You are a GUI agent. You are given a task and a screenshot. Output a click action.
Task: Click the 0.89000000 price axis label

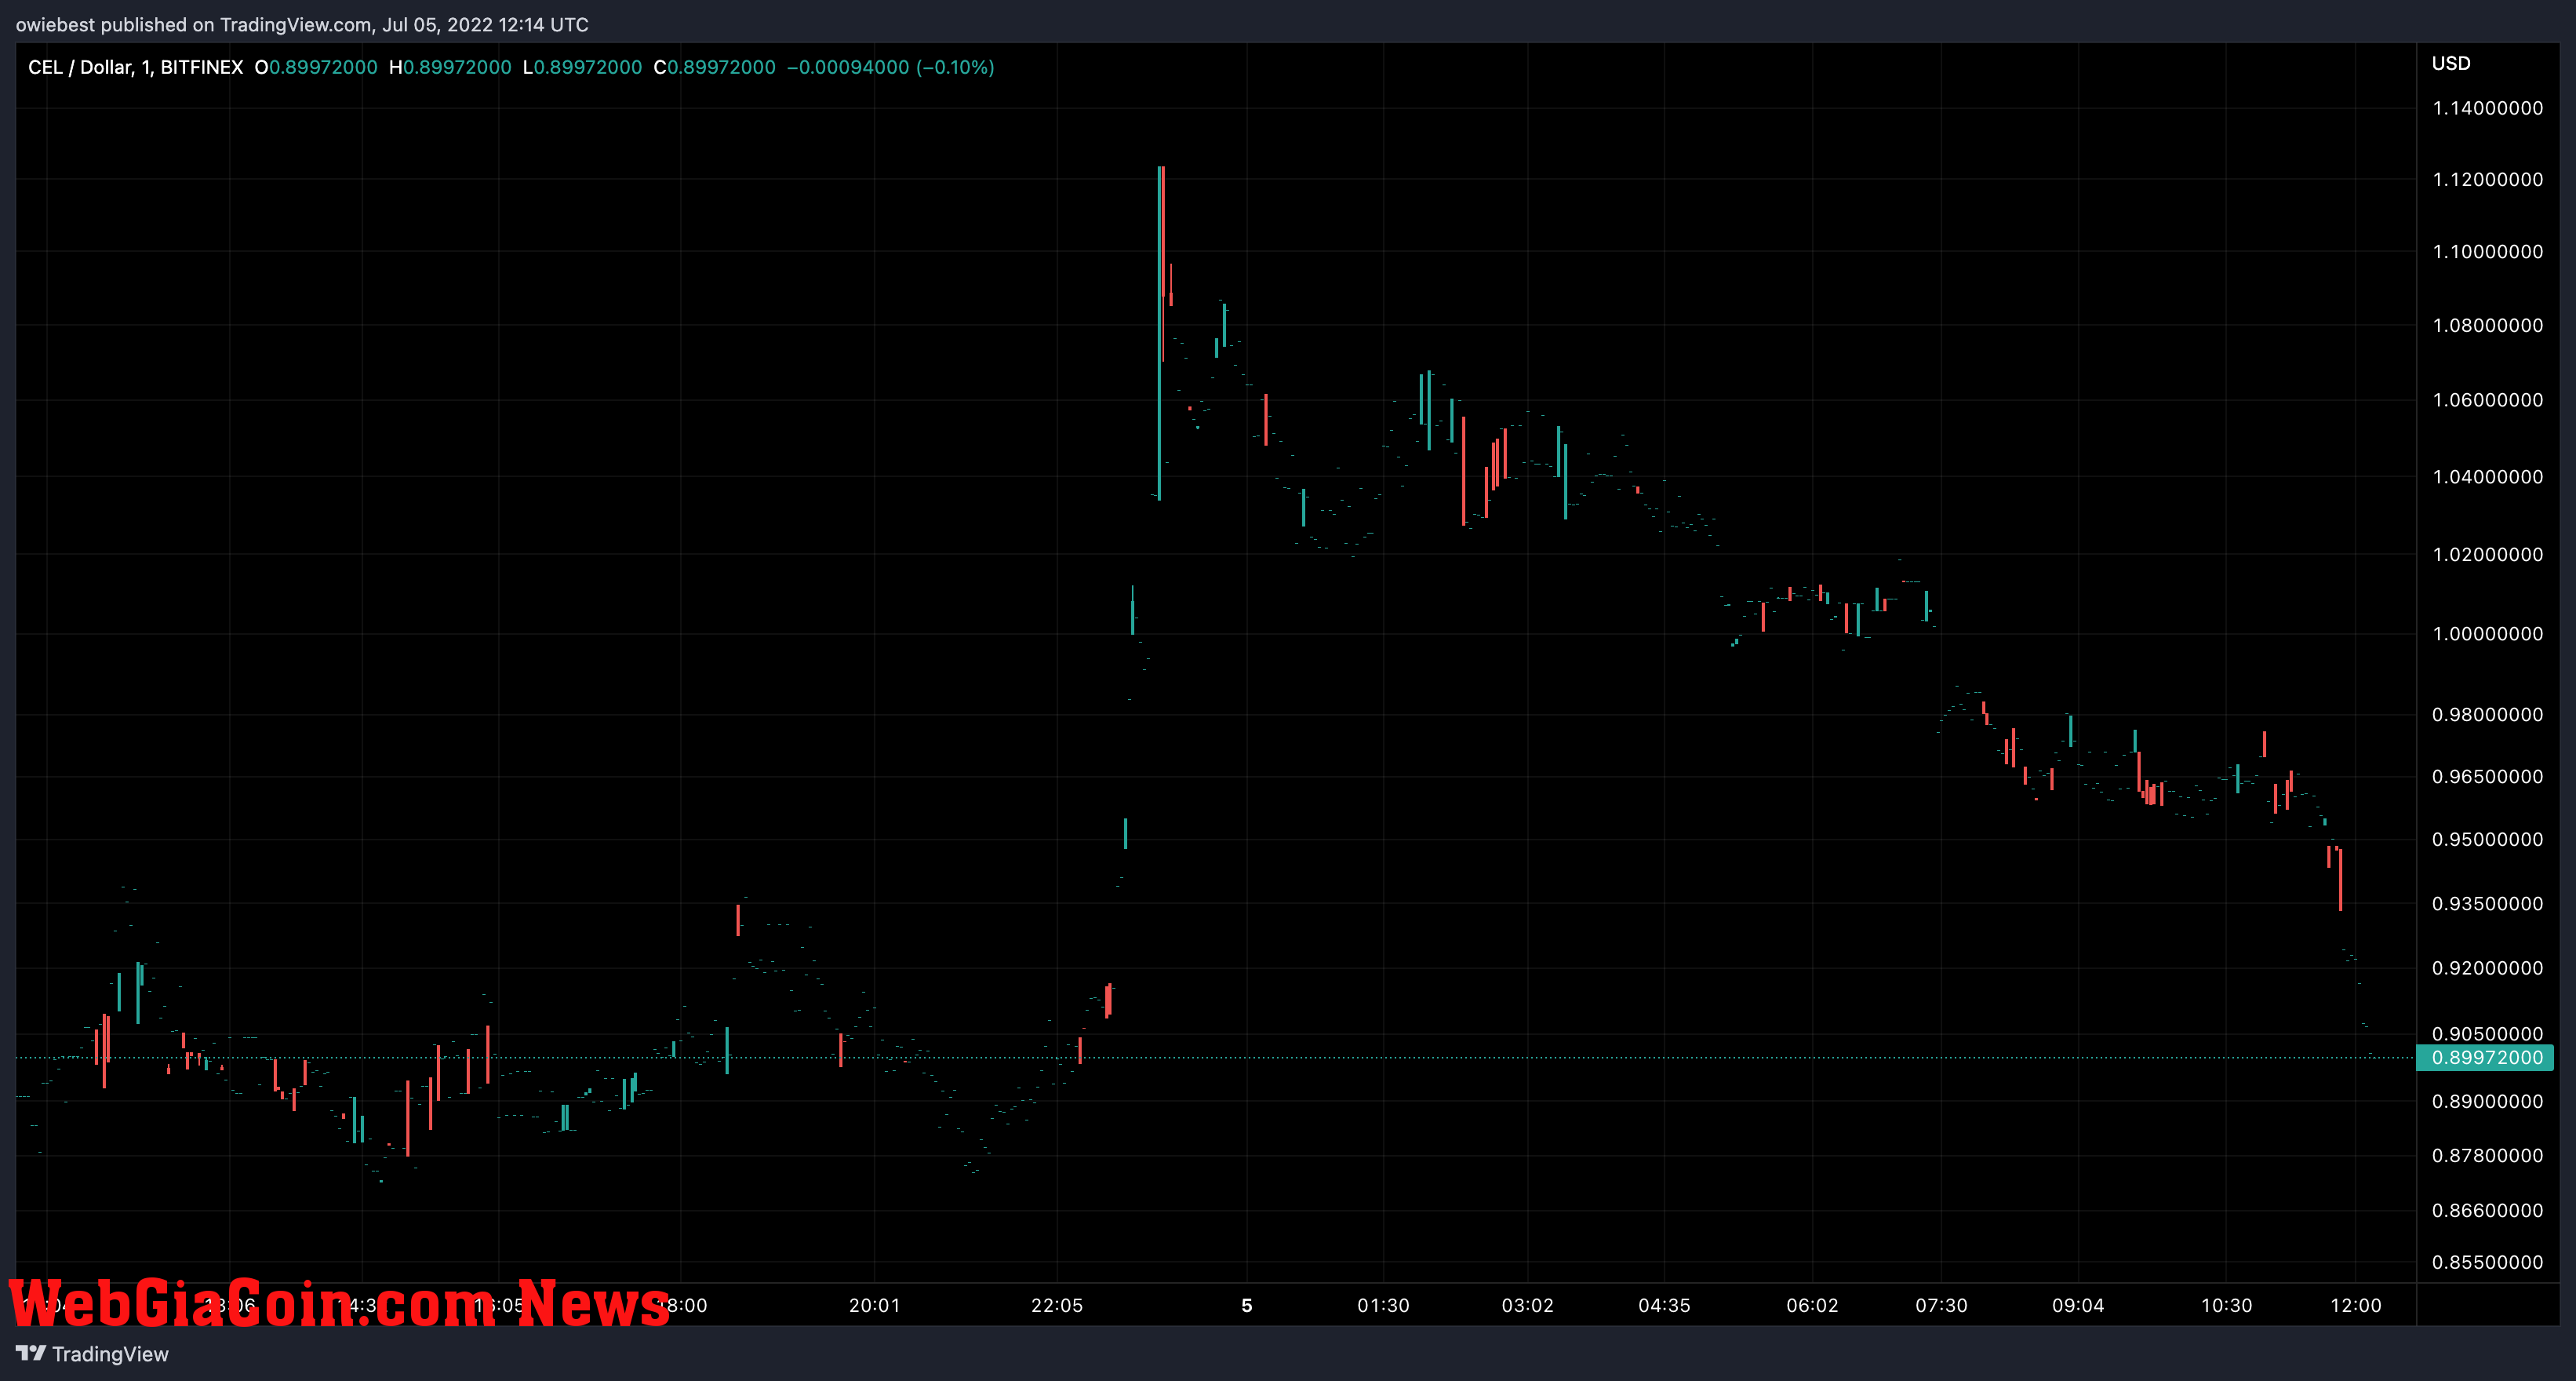pos(2487,1101)
